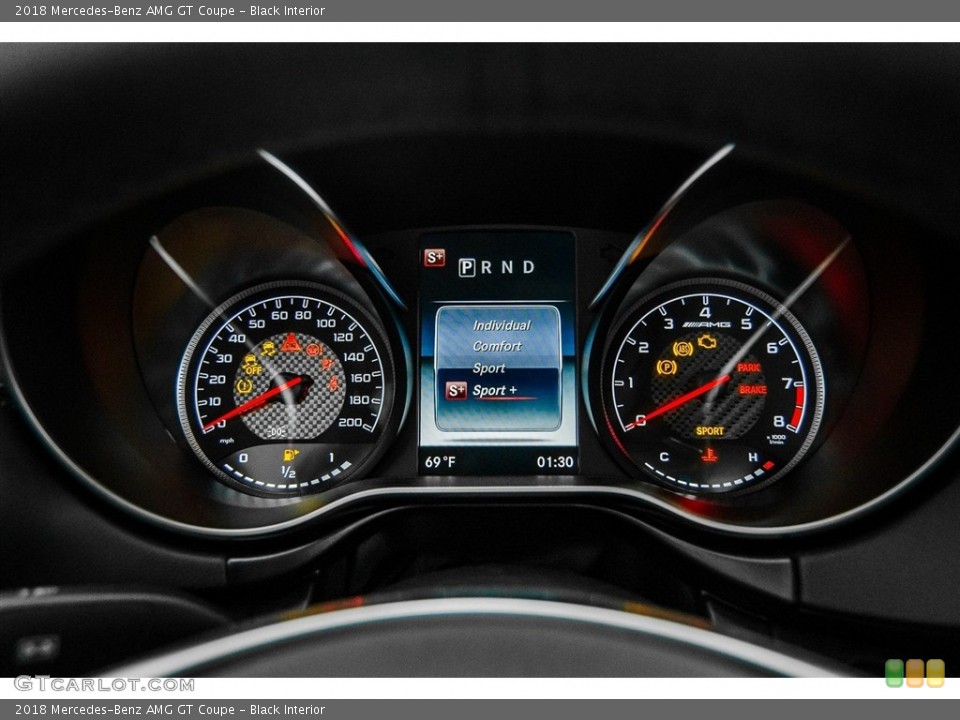This screenshot has width=960, height=720.
Task: Tap the yellow skidding car ESP light
Action: pyautogui.click(x=269, y=348)
